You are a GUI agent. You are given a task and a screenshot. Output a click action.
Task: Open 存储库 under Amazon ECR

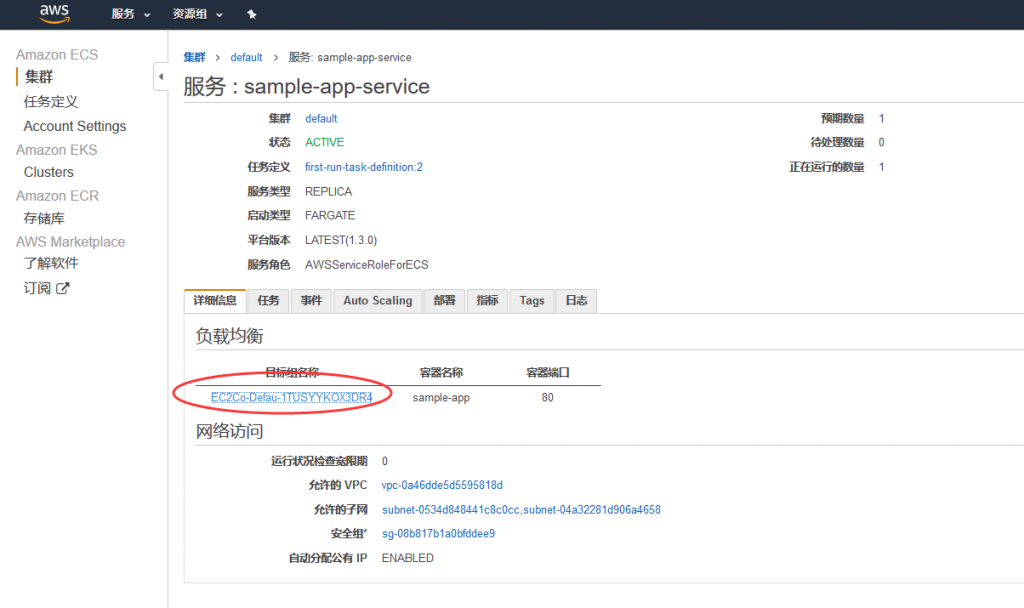tap(44, 218)
